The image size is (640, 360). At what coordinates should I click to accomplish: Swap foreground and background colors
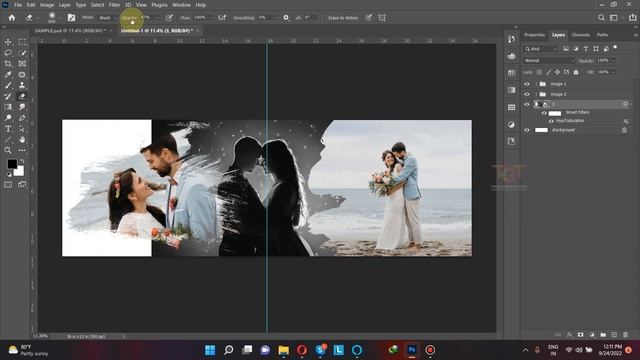click(22, 162)
